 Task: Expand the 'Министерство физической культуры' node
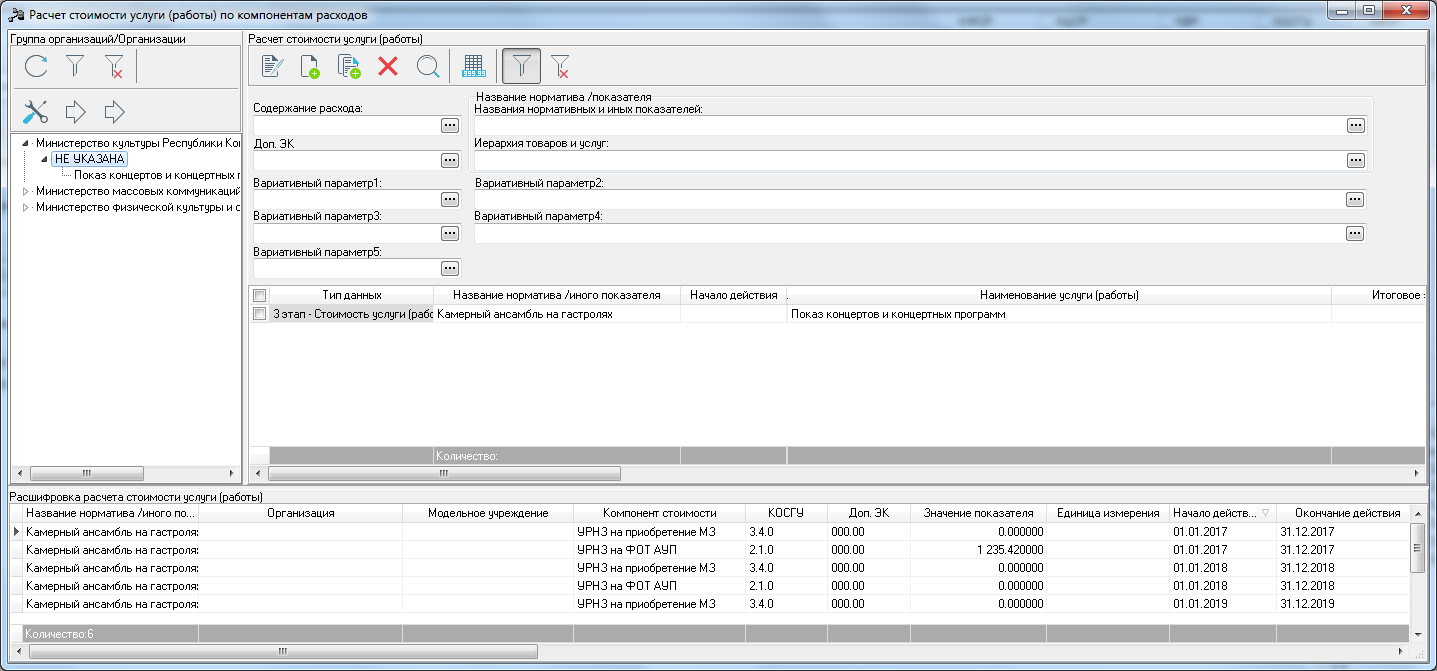point(25,207)
